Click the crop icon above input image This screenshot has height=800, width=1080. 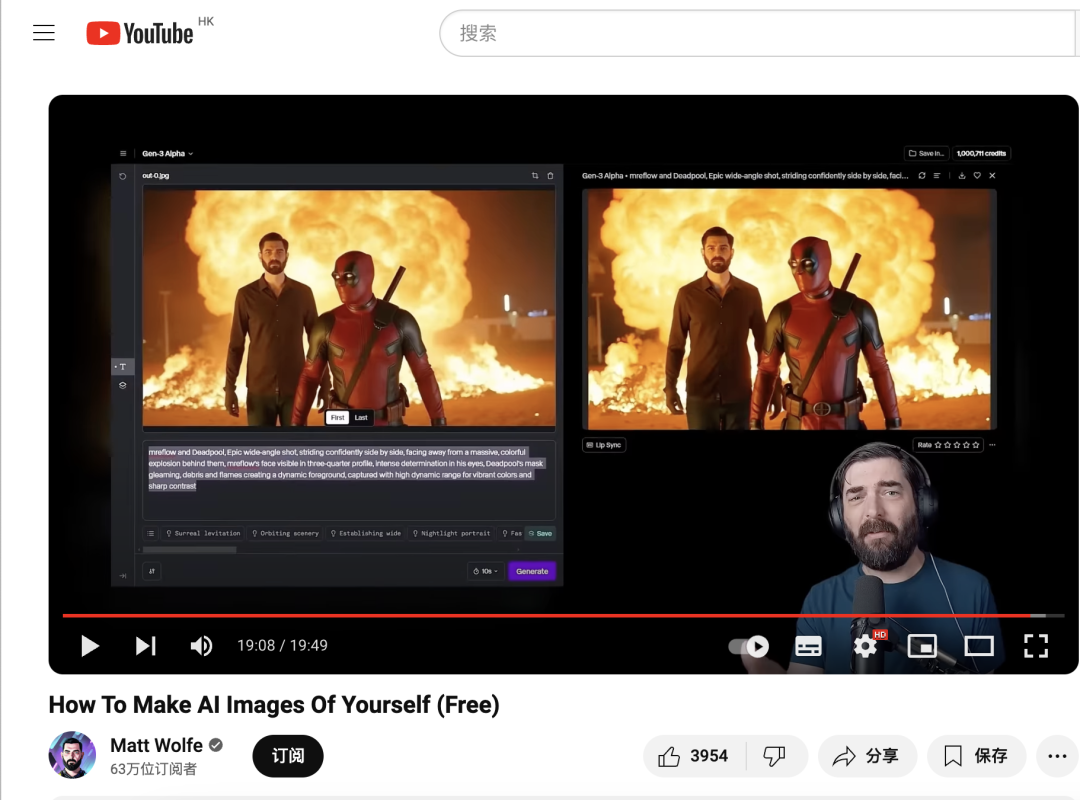(535, 176)
